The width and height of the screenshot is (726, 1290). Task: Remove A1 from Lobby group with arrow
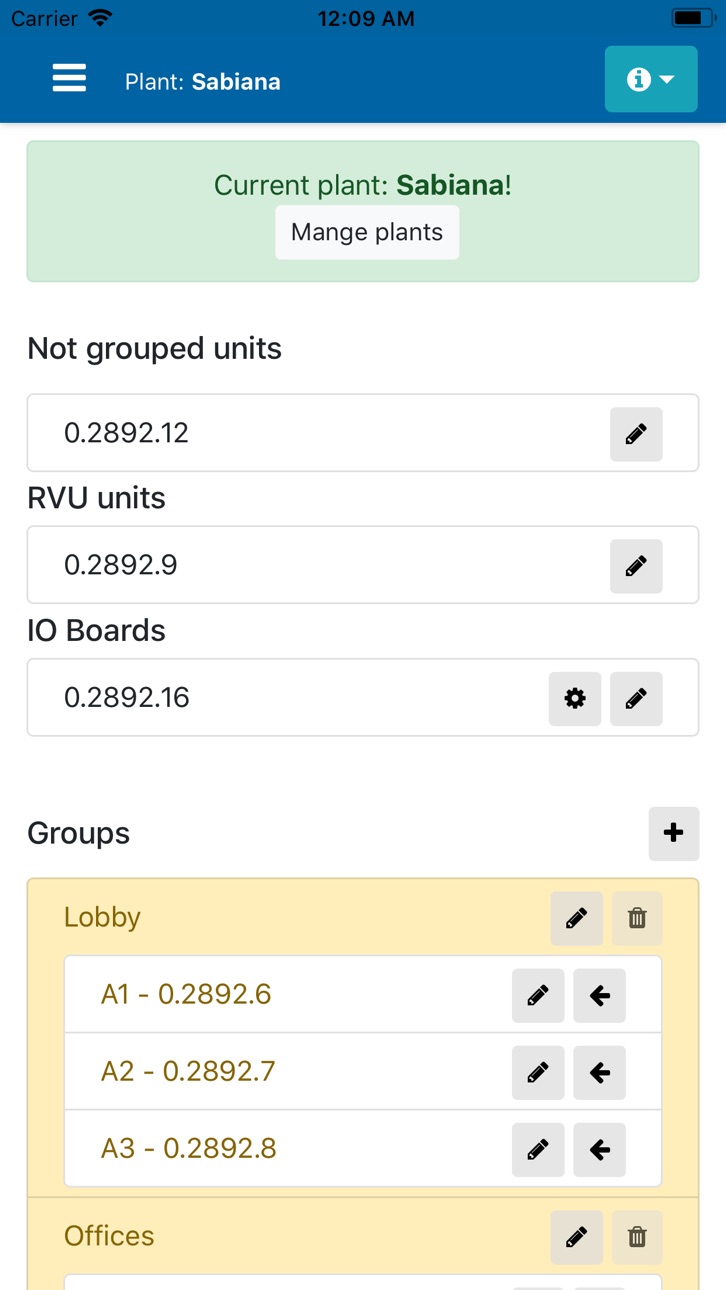599,996
